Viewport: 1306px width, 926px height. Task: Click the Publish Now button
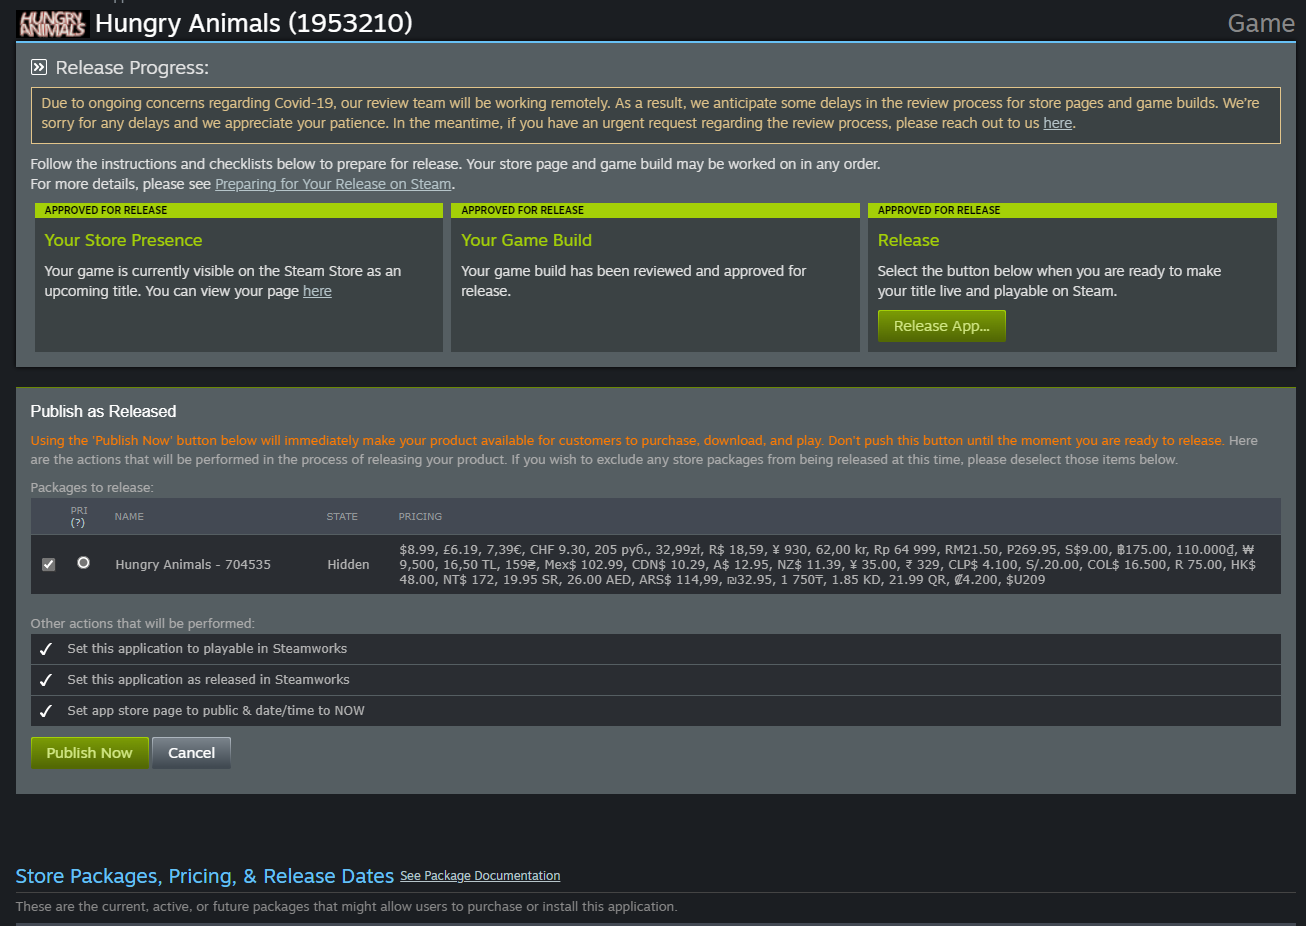point(89,753)
